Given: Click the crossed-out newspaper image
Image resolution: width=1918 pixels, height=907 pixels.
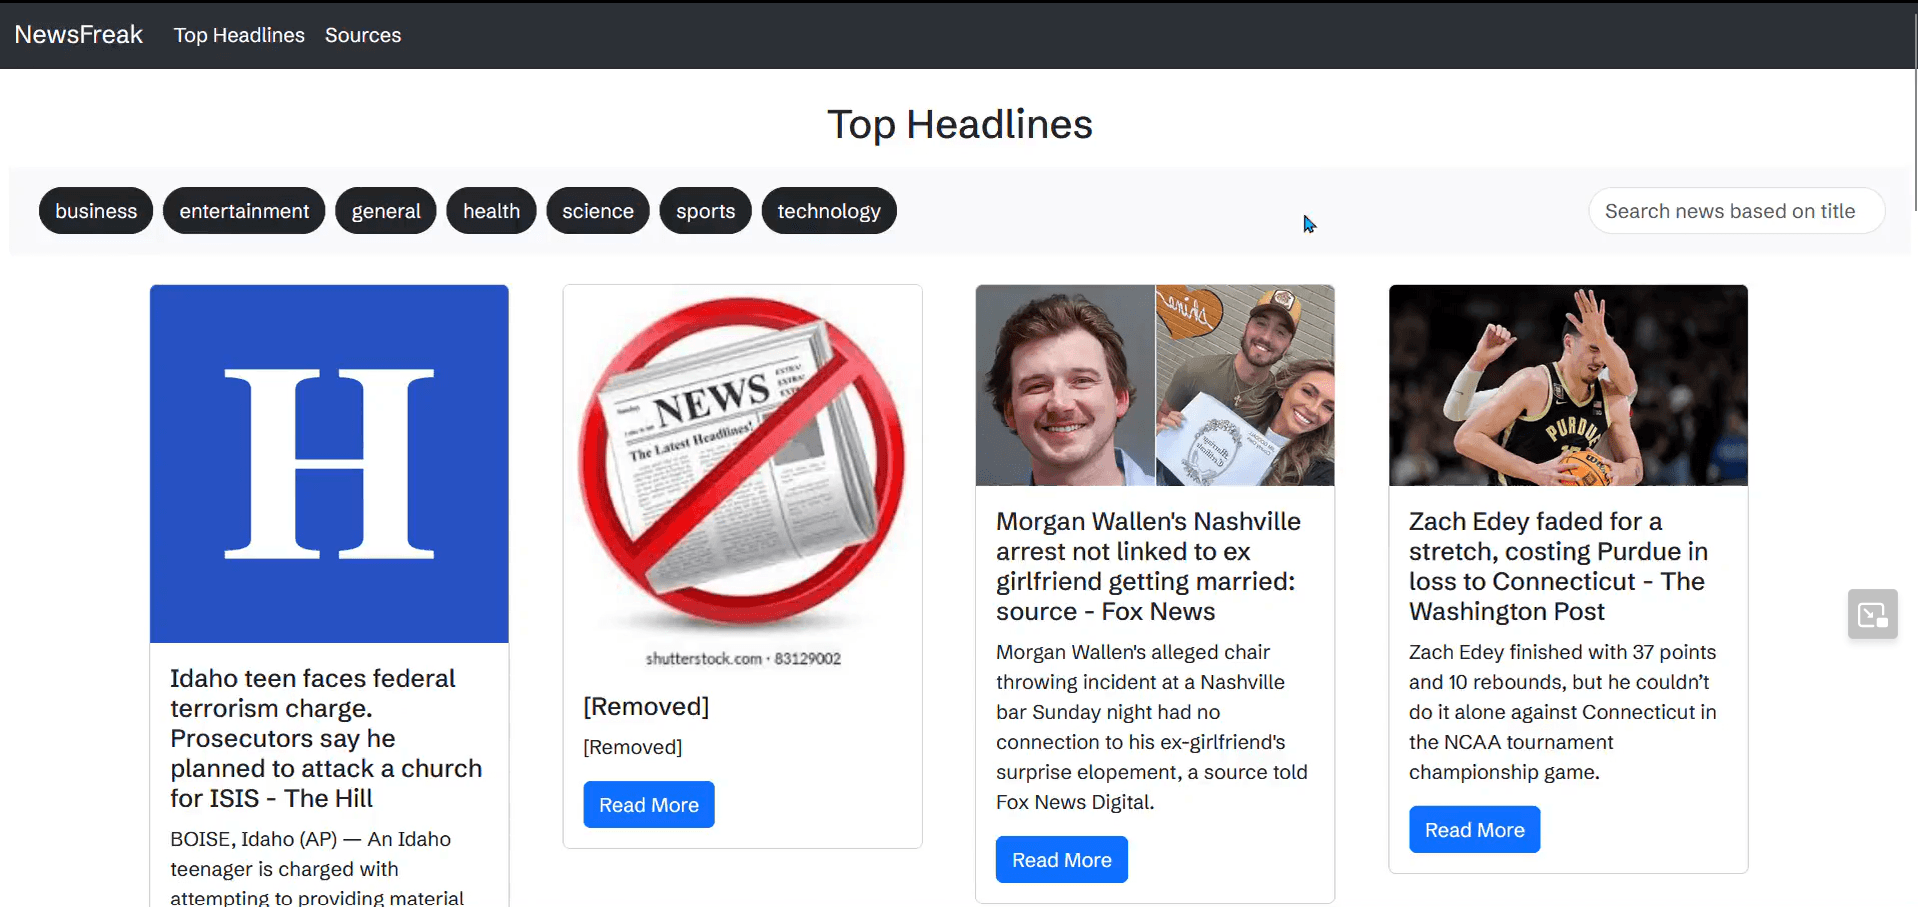Looking at the screenshot, I should (742, 478).
